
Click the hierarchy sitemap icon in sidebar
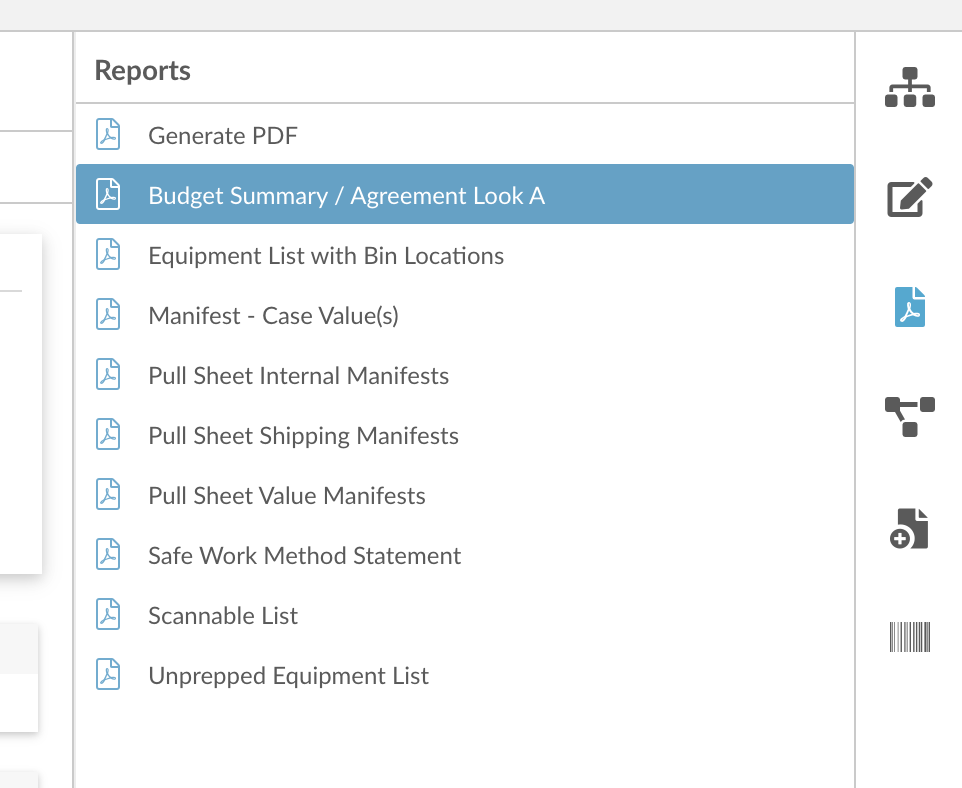coord(910,87)
